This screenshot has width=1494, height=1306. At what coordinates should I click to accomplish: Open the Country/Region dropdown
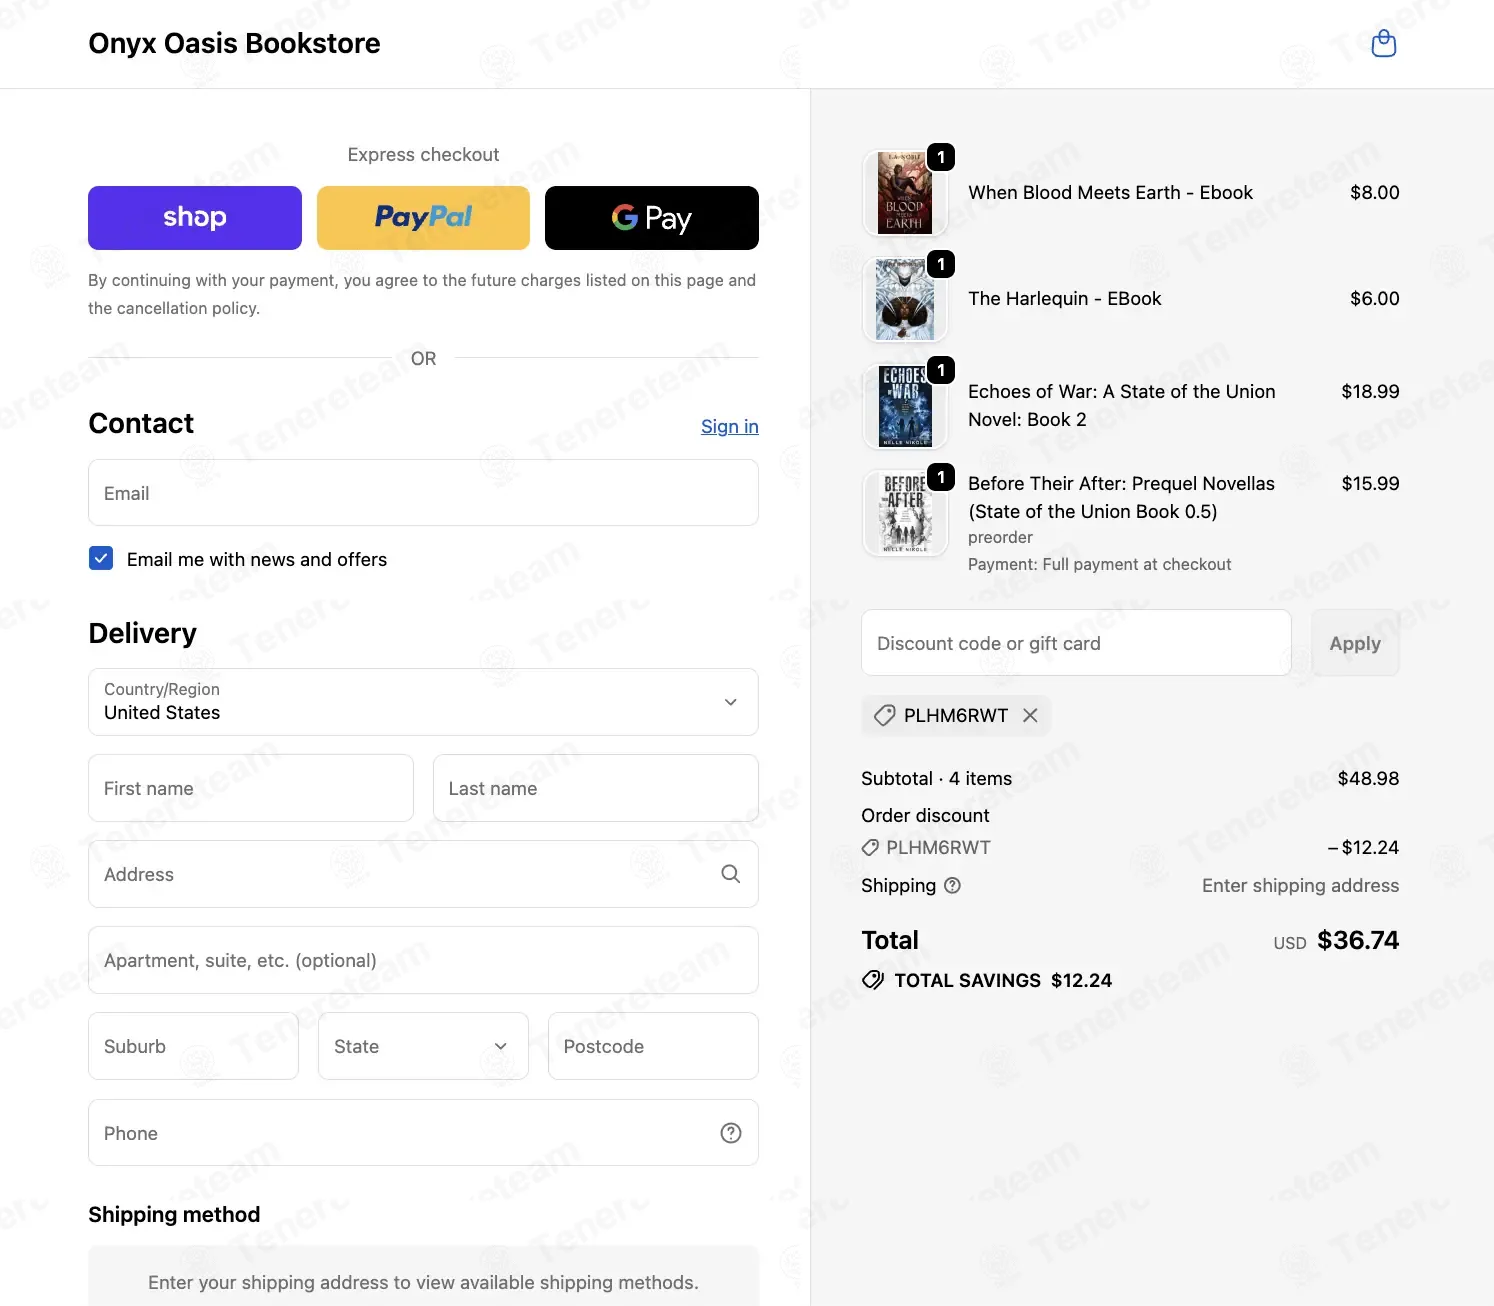[423, 702]
